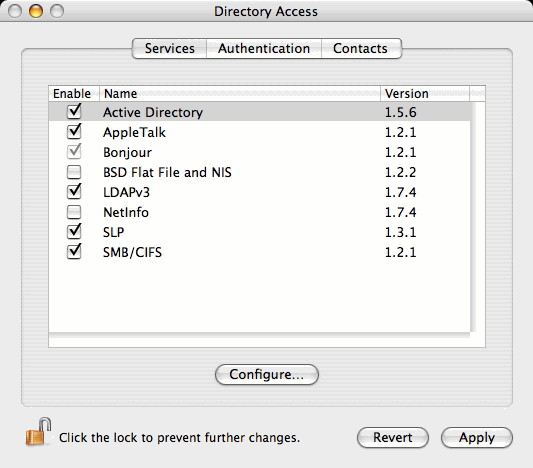Sort by the Enable column header

[74, 93]
